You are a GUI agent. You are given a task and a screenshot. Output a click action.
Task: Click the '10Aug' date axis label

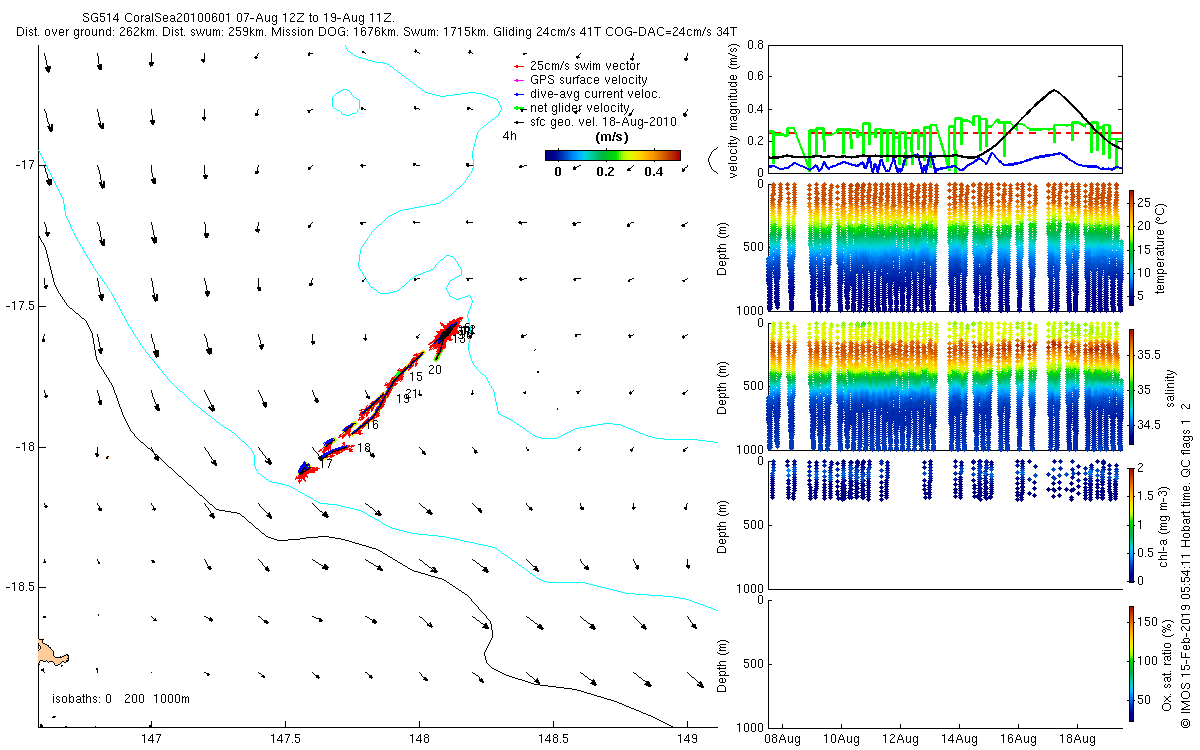[840, 740]
